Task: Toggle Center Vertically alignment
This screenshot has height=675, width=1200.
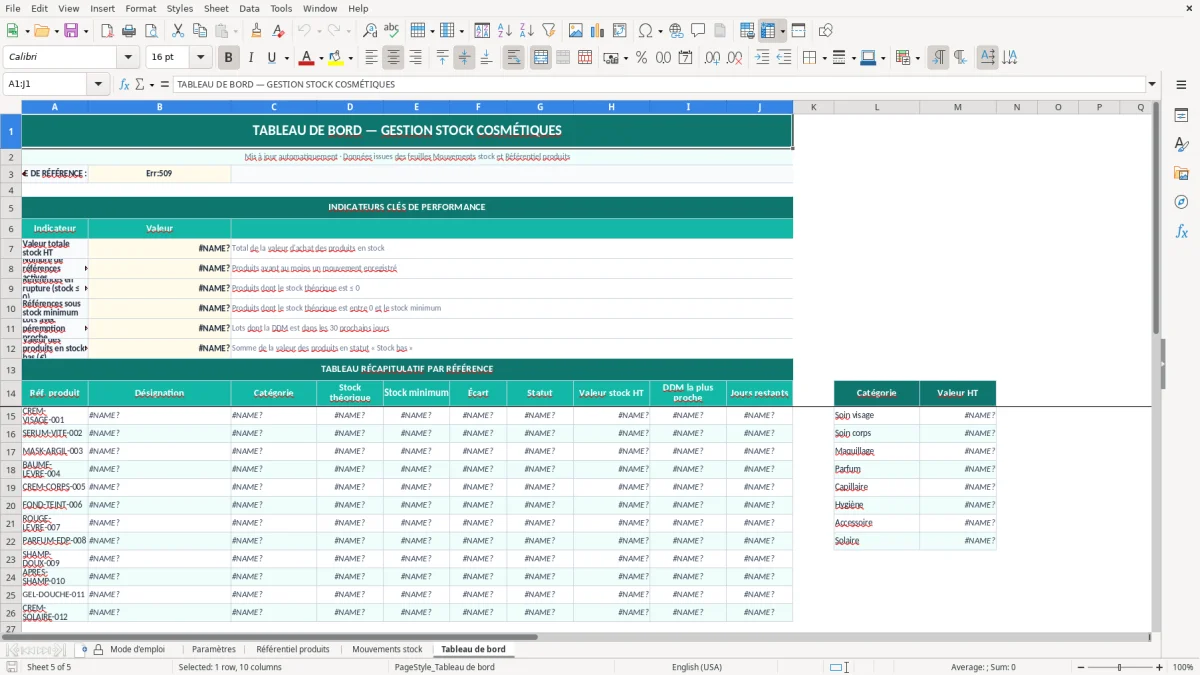Action: click(464, 58)
